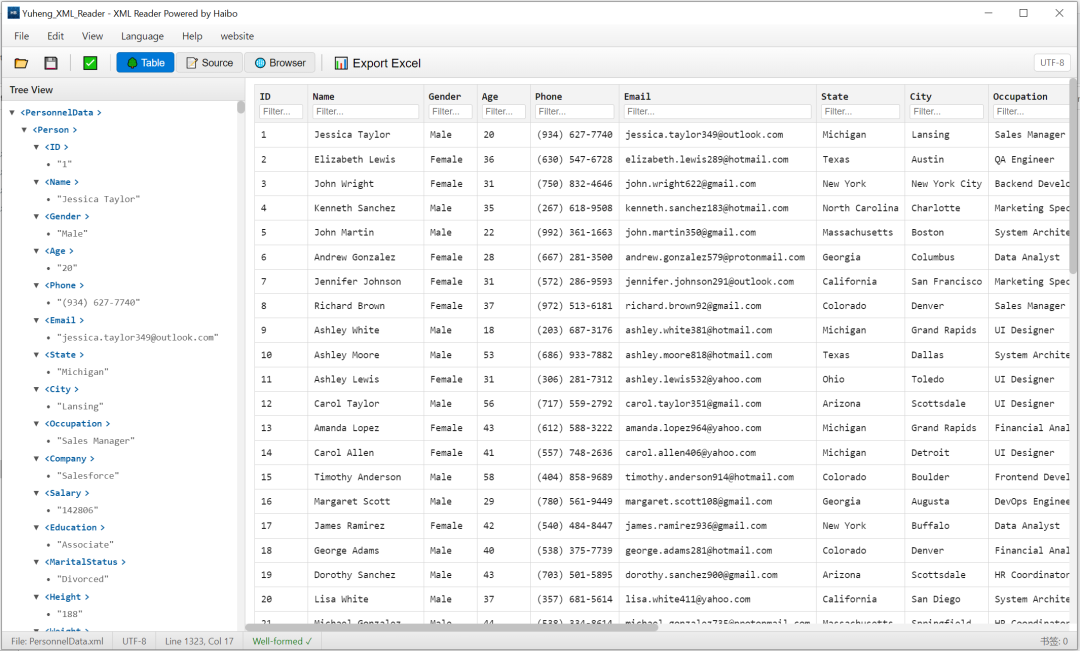Viewport: 1080px width, 651px height.
Task: Click the Name column header
Action: pyautogui.click(x=323, y=96)
